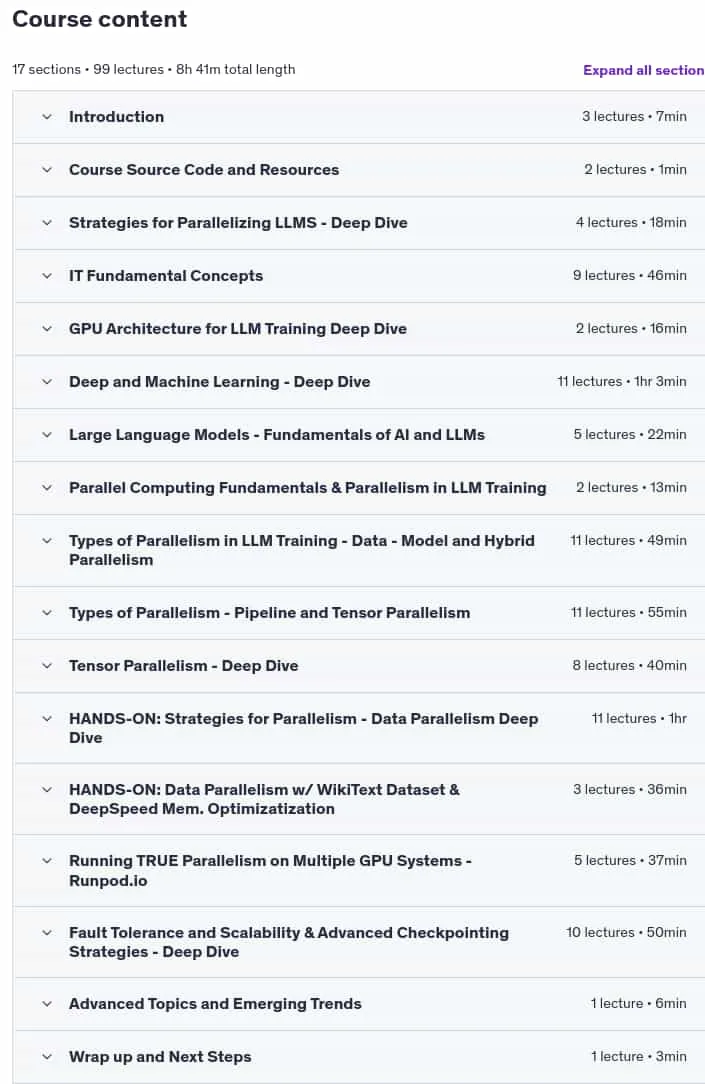Expand Large Language Models section arrow

(47, 435)
